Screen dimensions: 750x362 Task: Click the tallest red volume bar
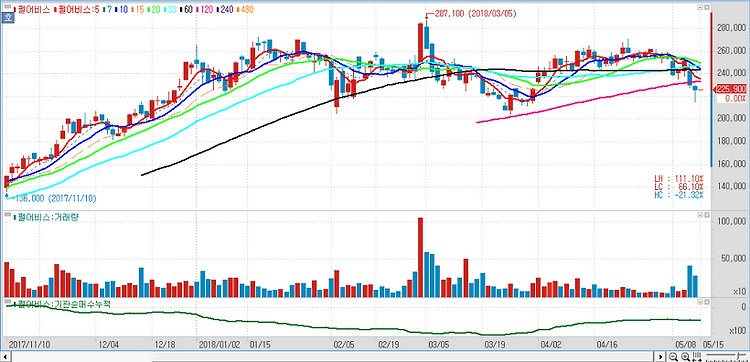point(420,257)
